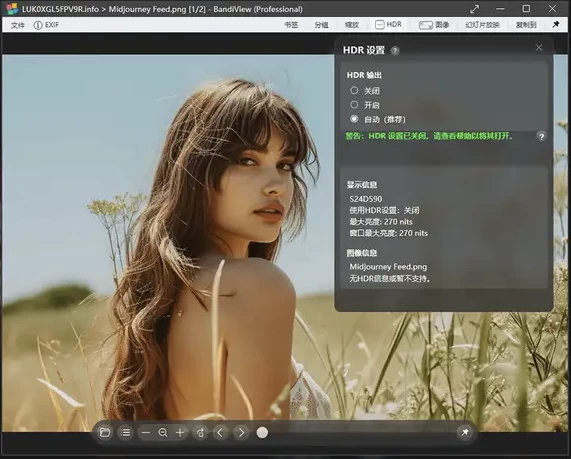Select the HDR 关闭 radio option
Viewport: 571px width, 459px height.
354,90
